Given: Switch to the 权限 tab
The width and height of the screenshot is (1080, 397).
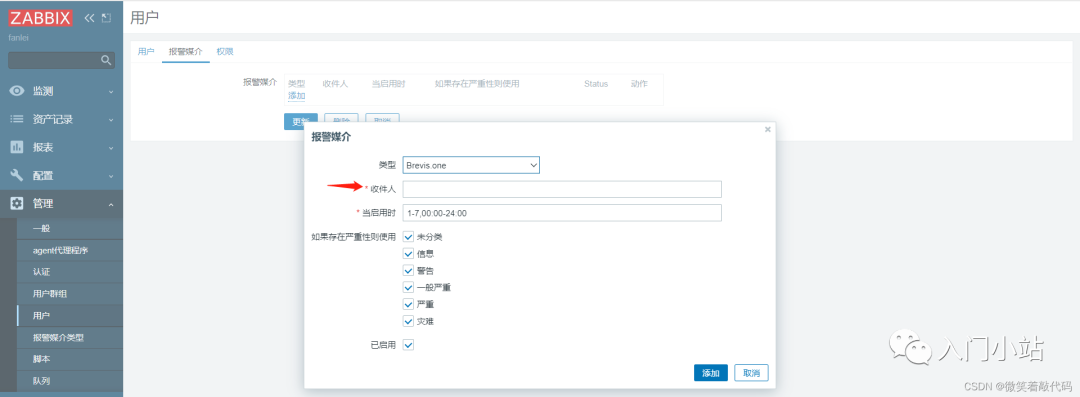Looking at the screenshot, I should (225, 52).
